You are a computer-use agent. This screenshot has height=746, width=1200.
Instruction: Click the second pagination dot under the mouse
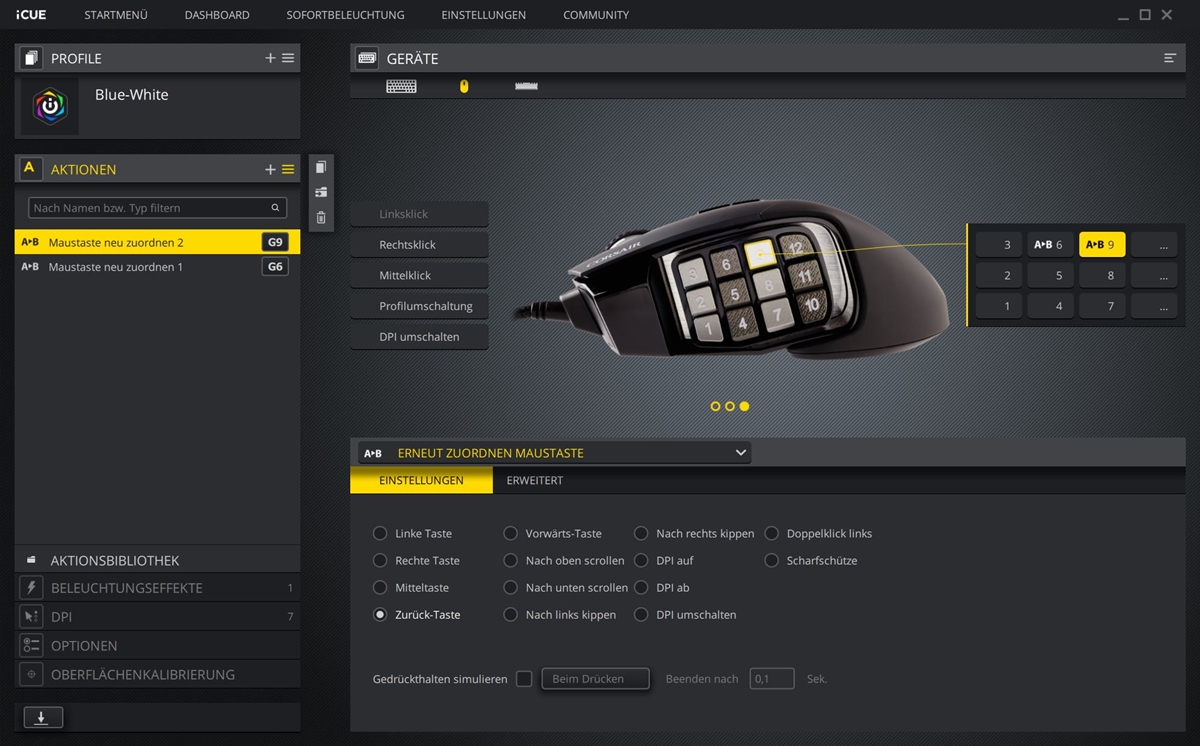click(730, 406)
